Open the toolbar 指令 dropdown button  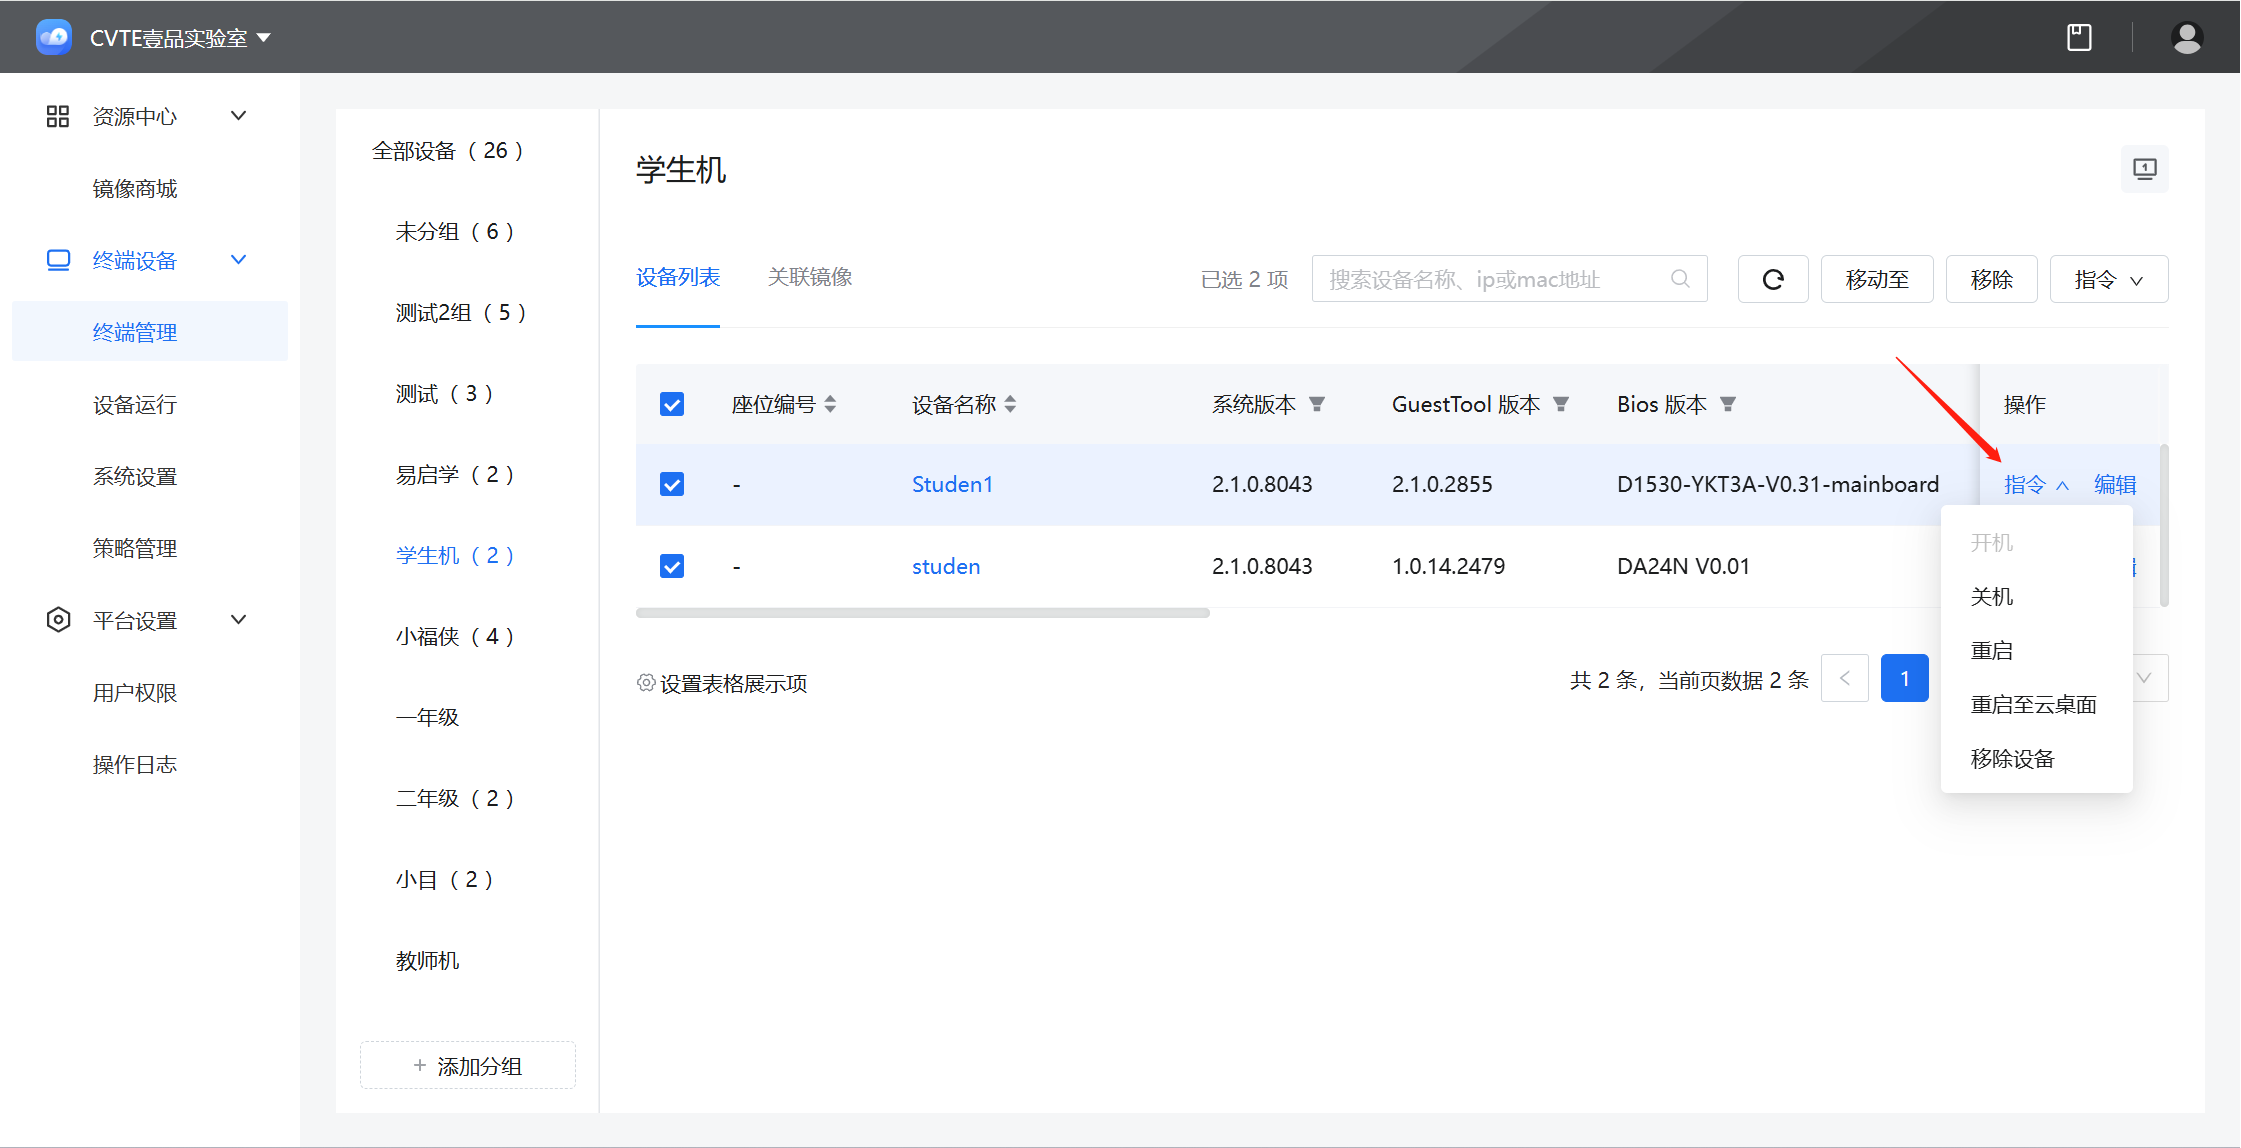(x=2109, y=279)
